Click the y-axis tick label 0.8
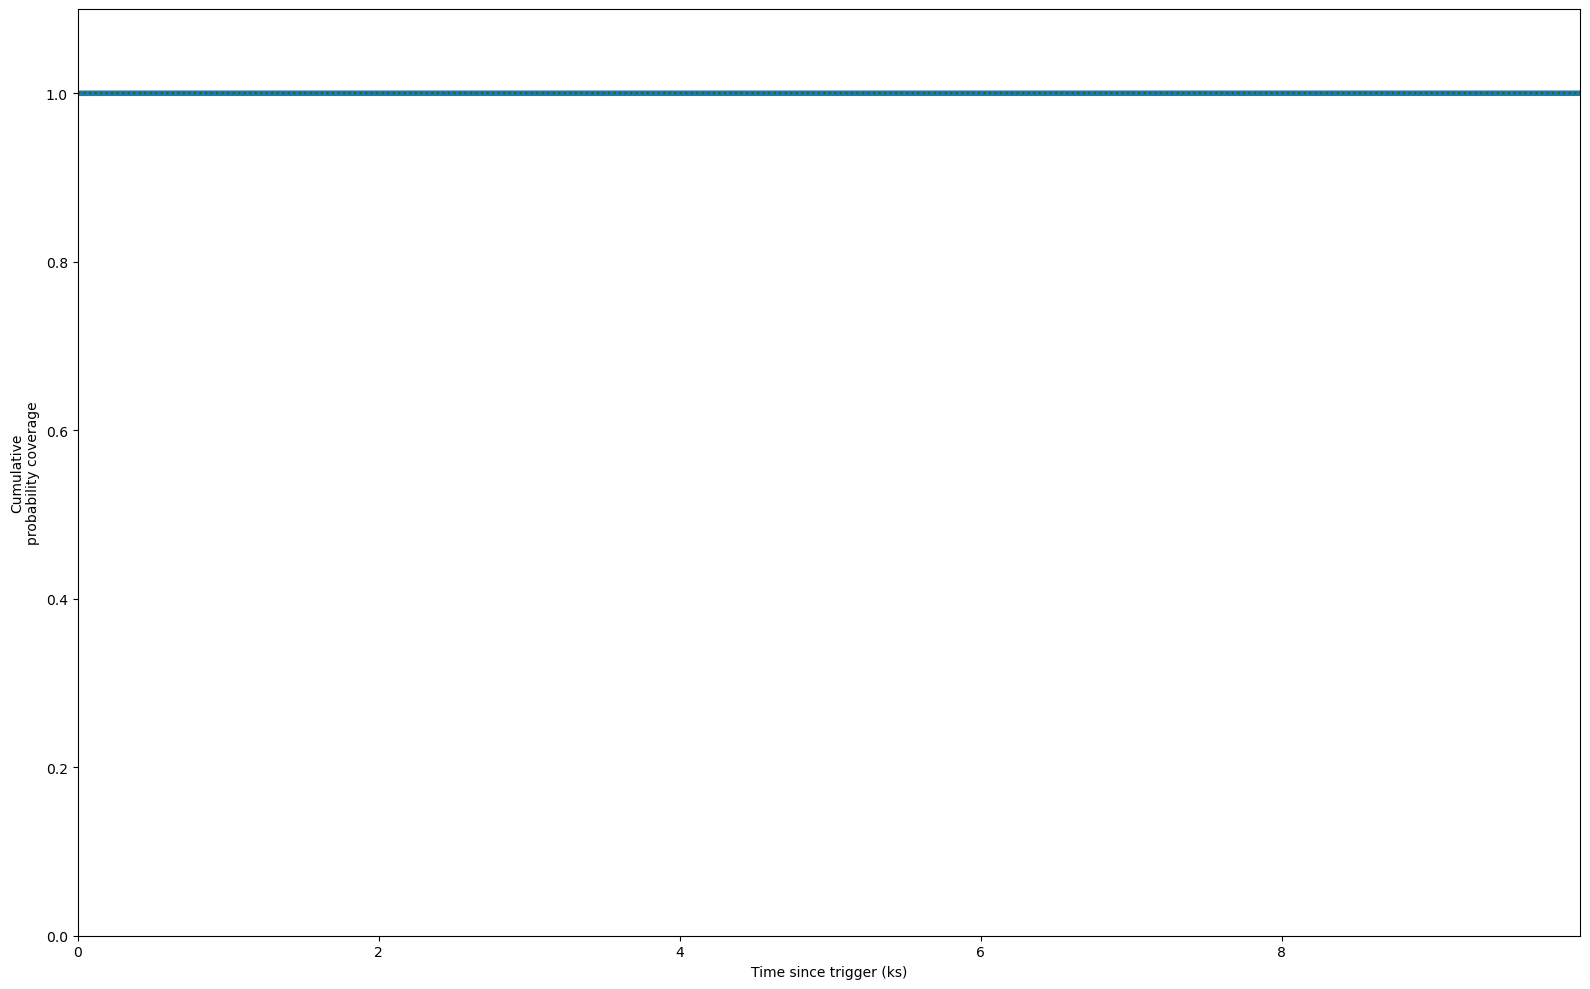Screen dimensions: 1590x989 (57, 263)
